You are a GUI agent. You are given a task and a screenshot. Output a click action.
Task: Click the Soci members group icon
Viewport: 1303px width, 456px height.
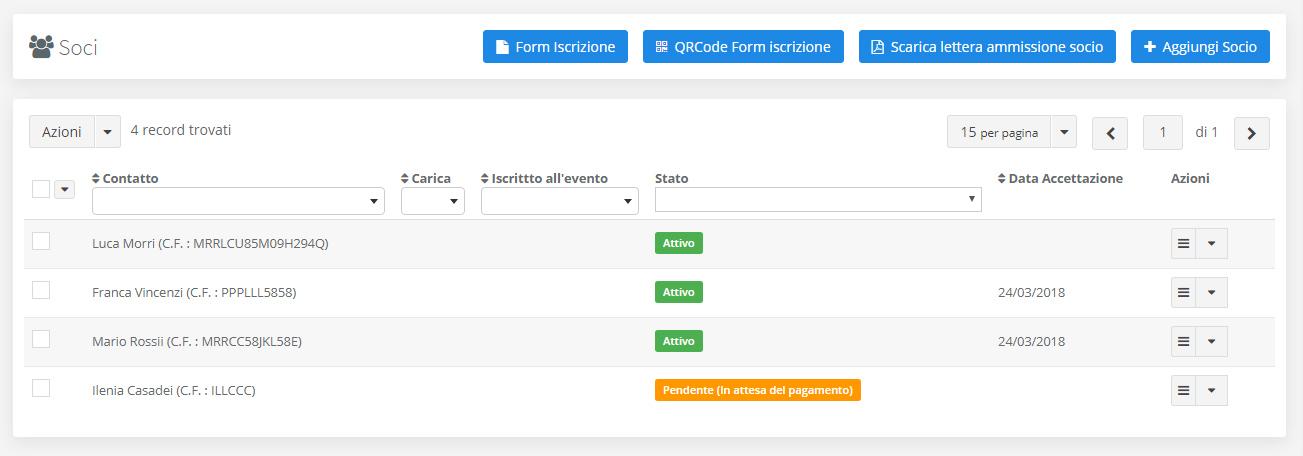41,46
